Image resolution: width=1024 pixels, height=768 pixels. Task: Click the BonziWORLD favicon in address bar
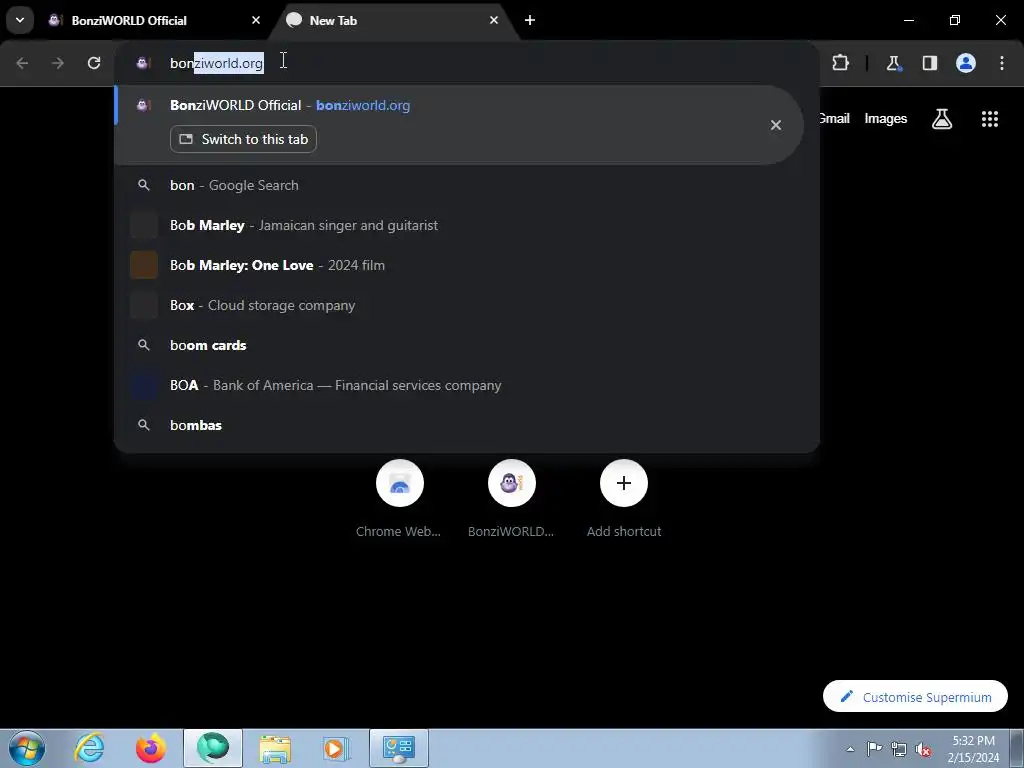(x=143, y=63)
